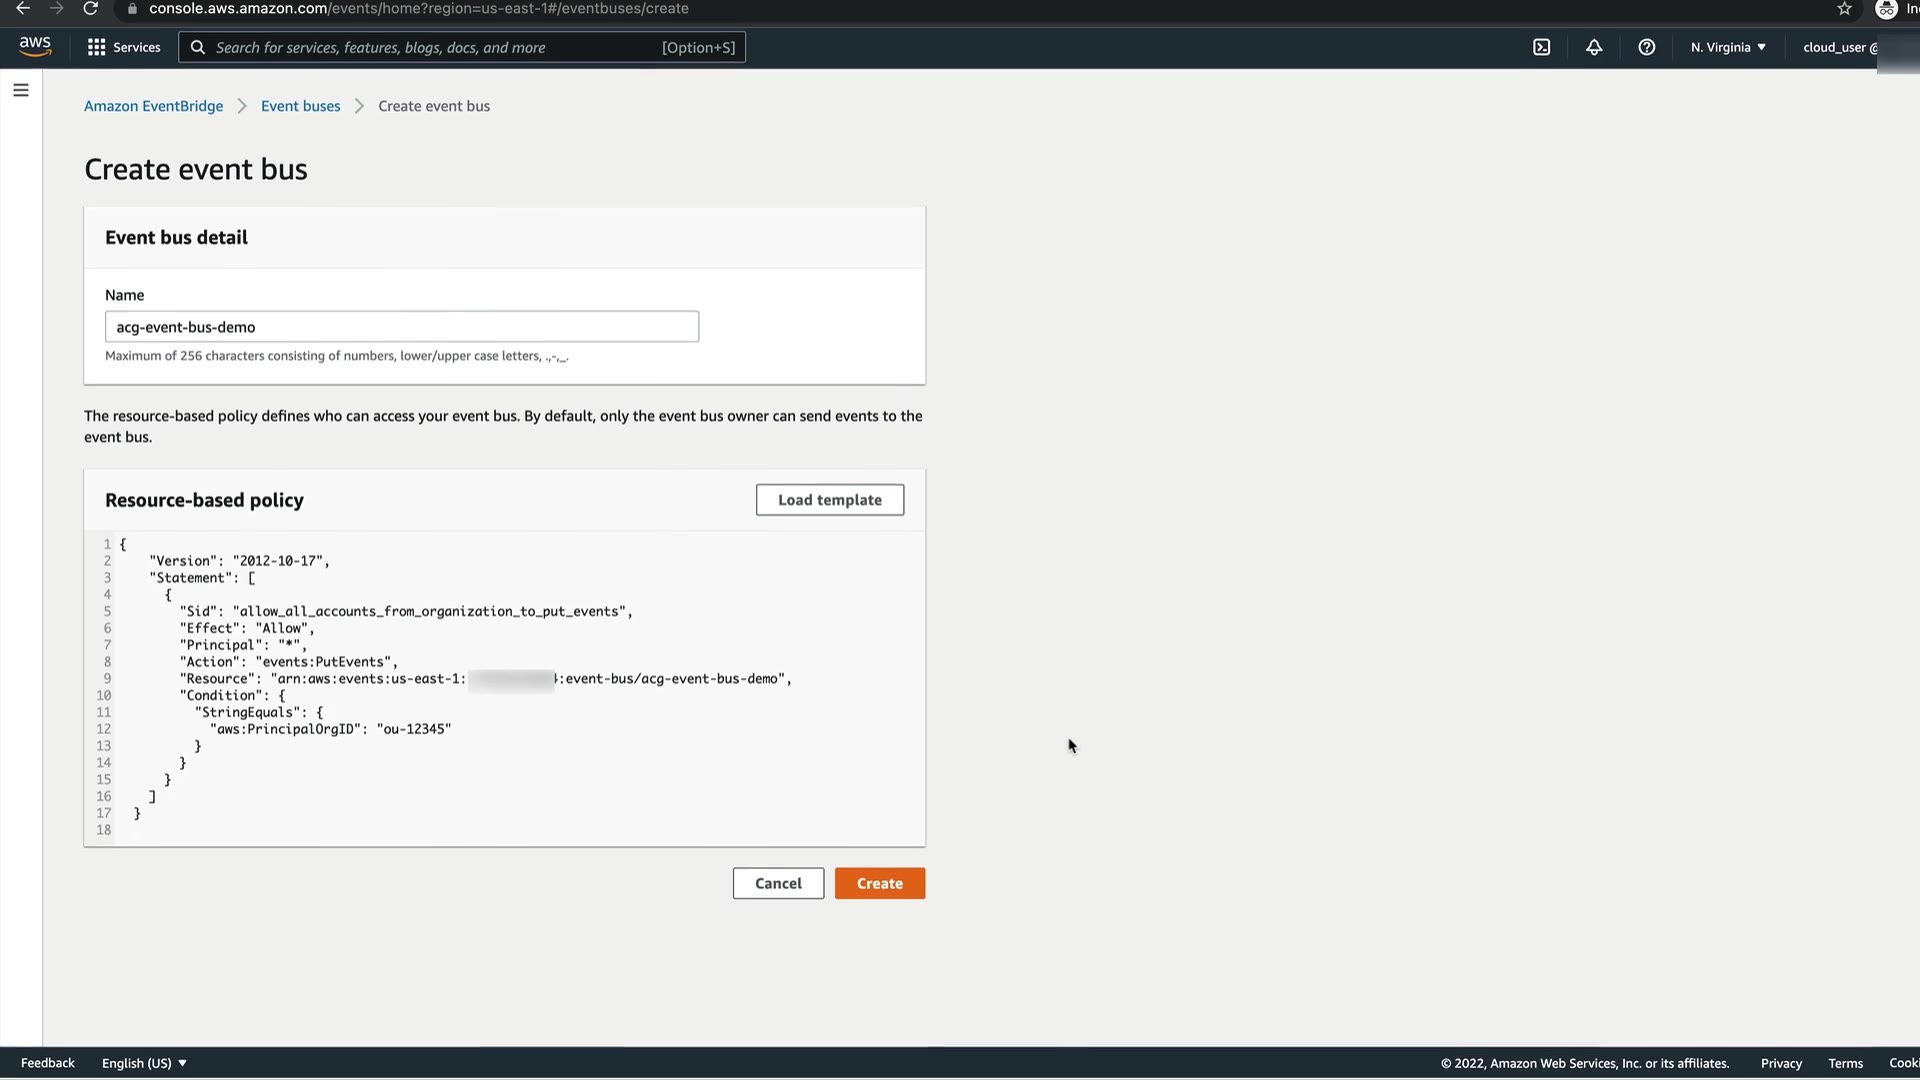This screenshot has width=1920, height=1080.
Task: Navigate to the Event buses breadcrumb
Action: [x=300, y=106]
